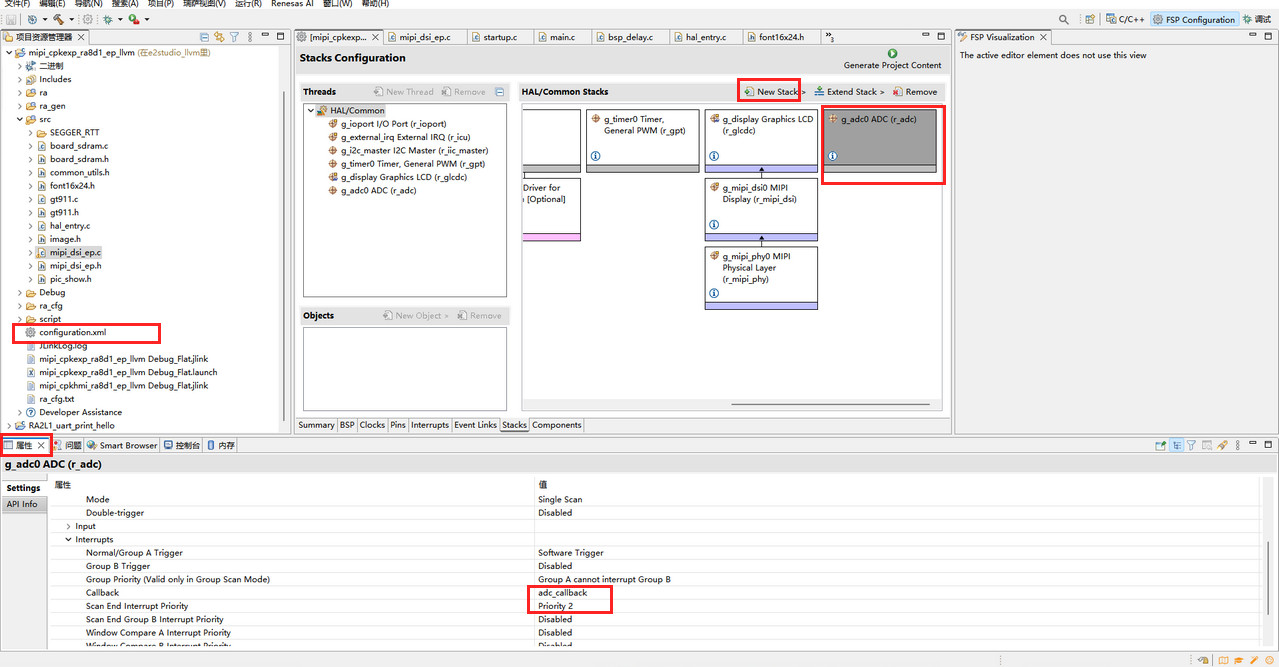
Task: Click the Priority 2 value for Scan End Interrupt
Action: point(556,606)
